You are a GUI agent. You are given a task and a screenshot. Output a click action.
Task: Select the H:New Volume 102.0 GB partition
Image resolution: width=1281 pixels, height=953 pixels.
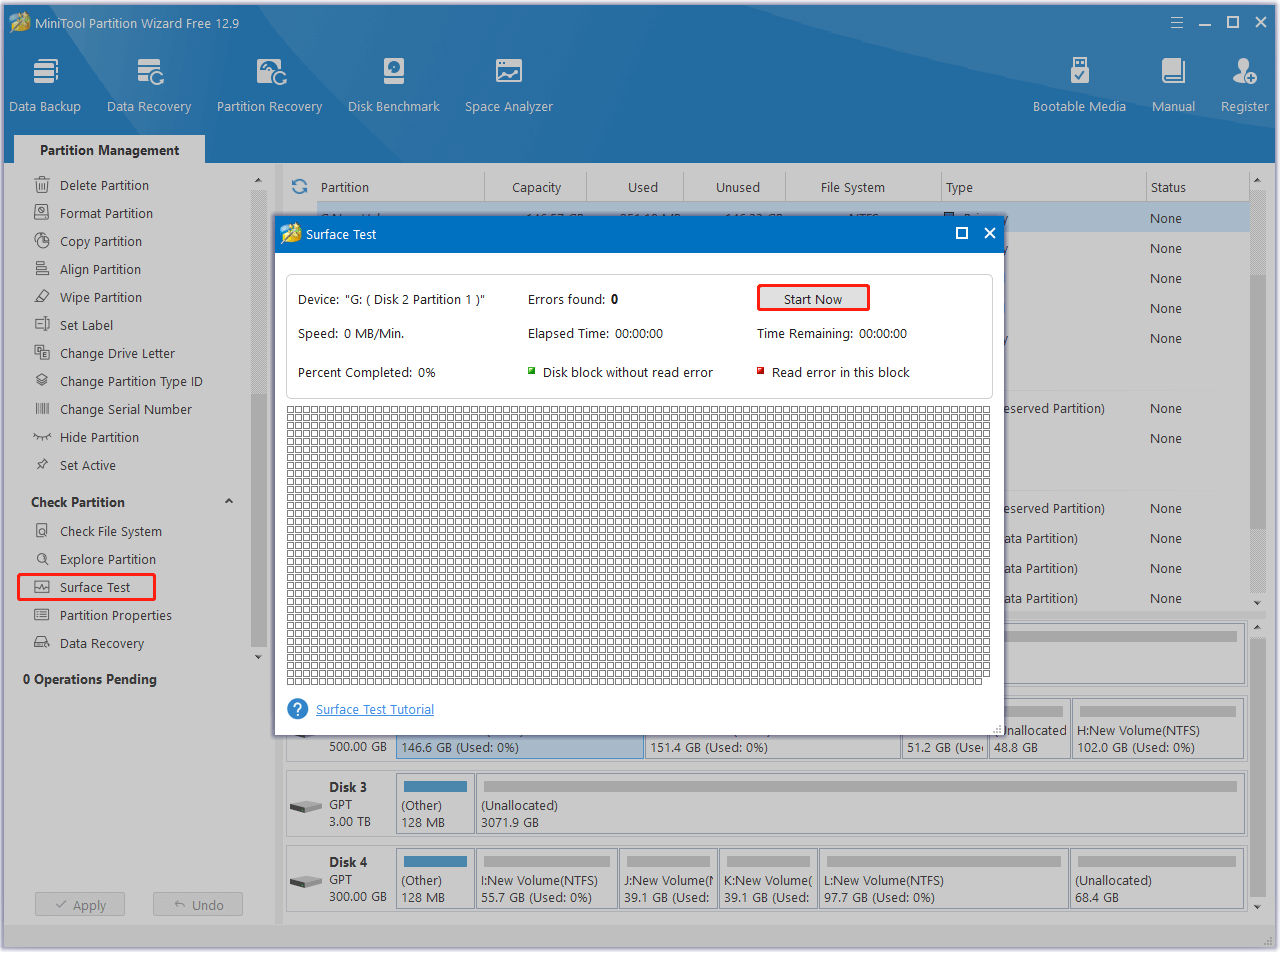[1157, 728]
